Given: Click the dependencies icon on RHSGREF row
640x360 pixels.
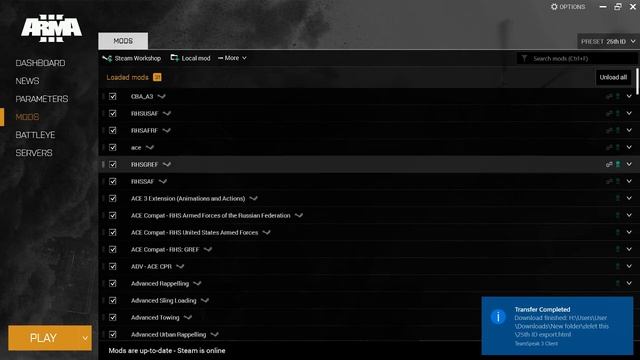Looking at the screenshot, I should coord(609,164).
